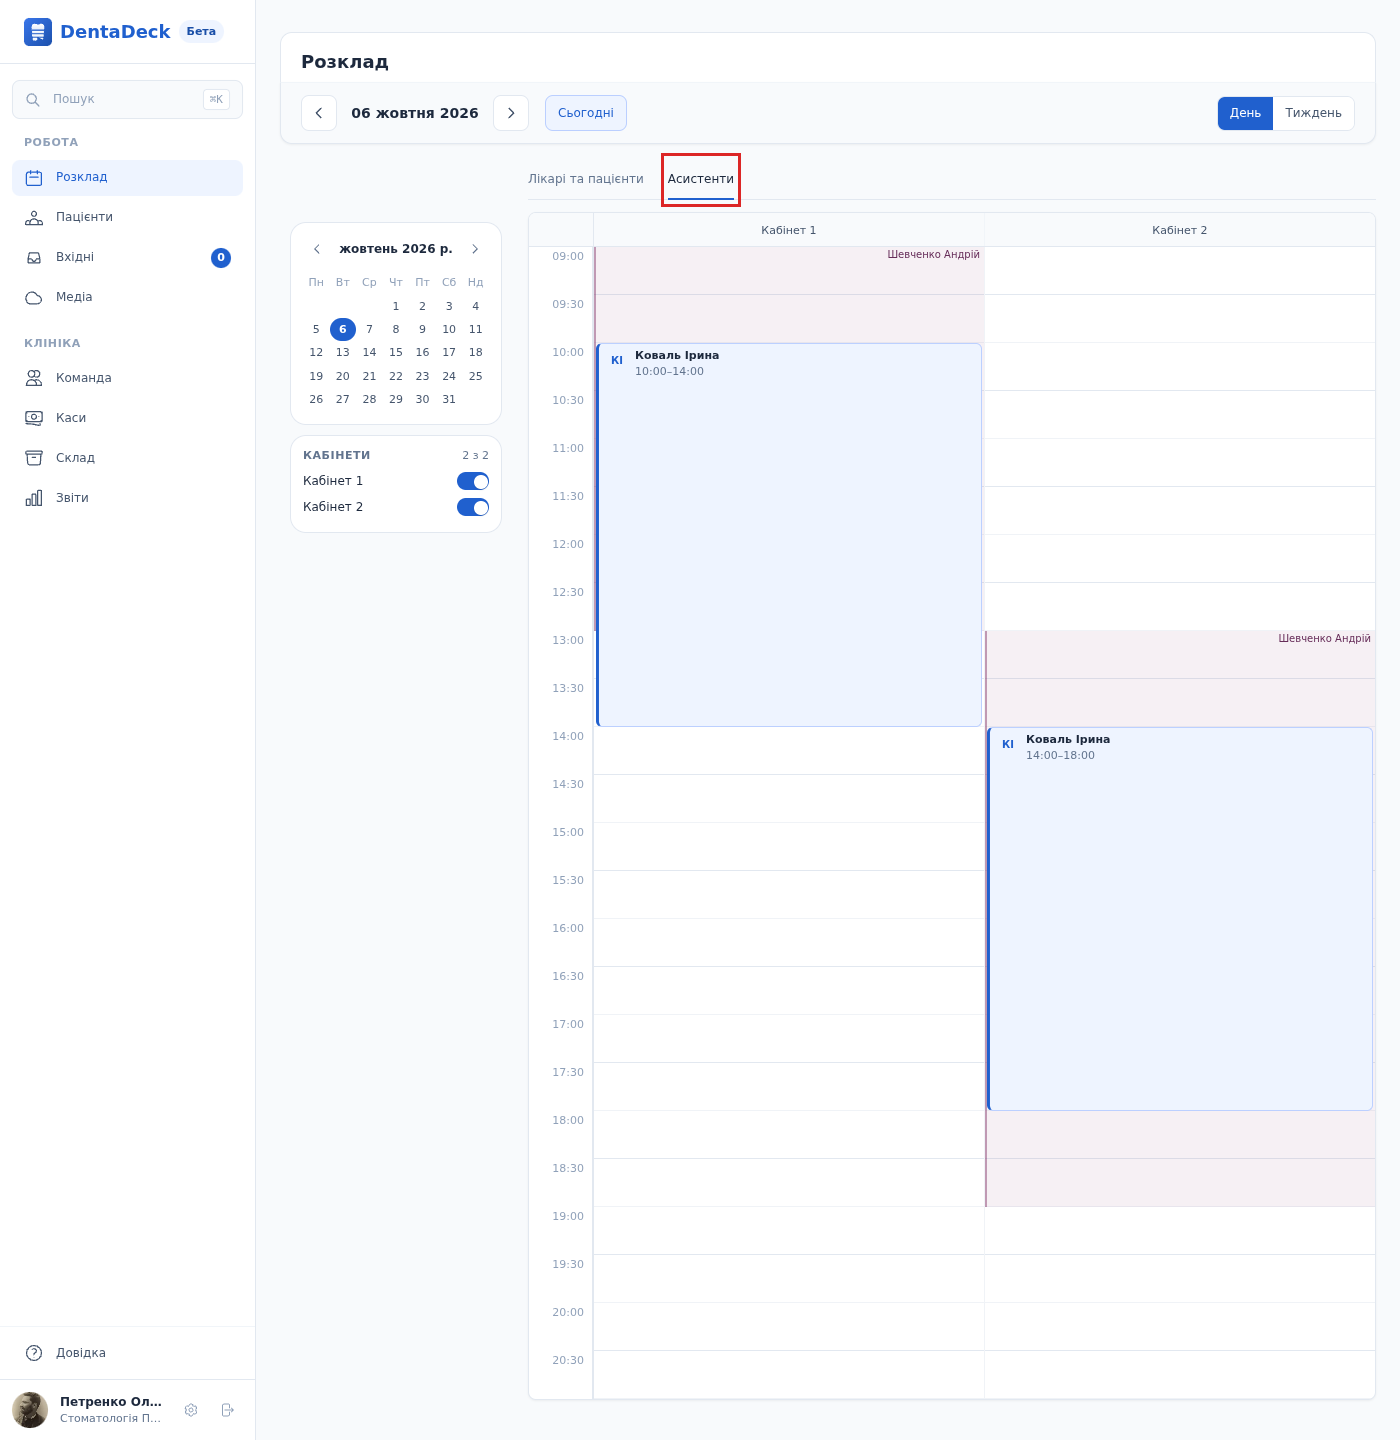Click the user avatar photo
Image resolution: width=1400 pixels, height=1440 pixels.
[x=30, y=1410]
